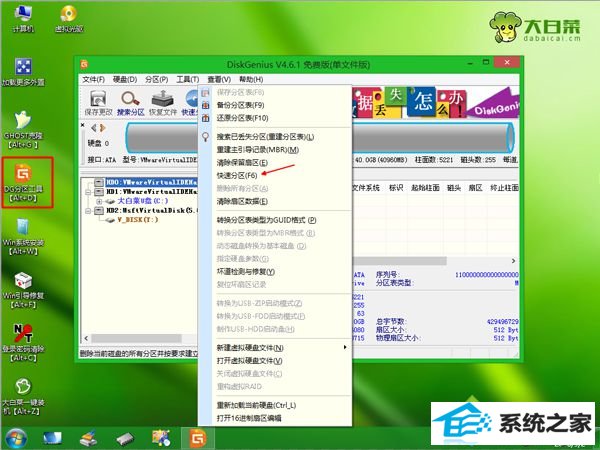Click the 保存更改 (Save Changes) toolbar icon
Screen dimensions: 600x450
pyautogui.click(x=98, y=103)
